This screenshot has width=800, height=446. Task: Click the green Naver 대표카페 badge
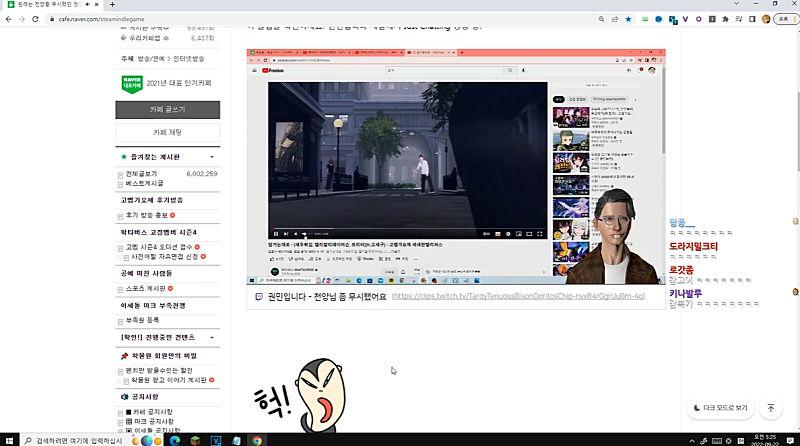pos(132,84)
